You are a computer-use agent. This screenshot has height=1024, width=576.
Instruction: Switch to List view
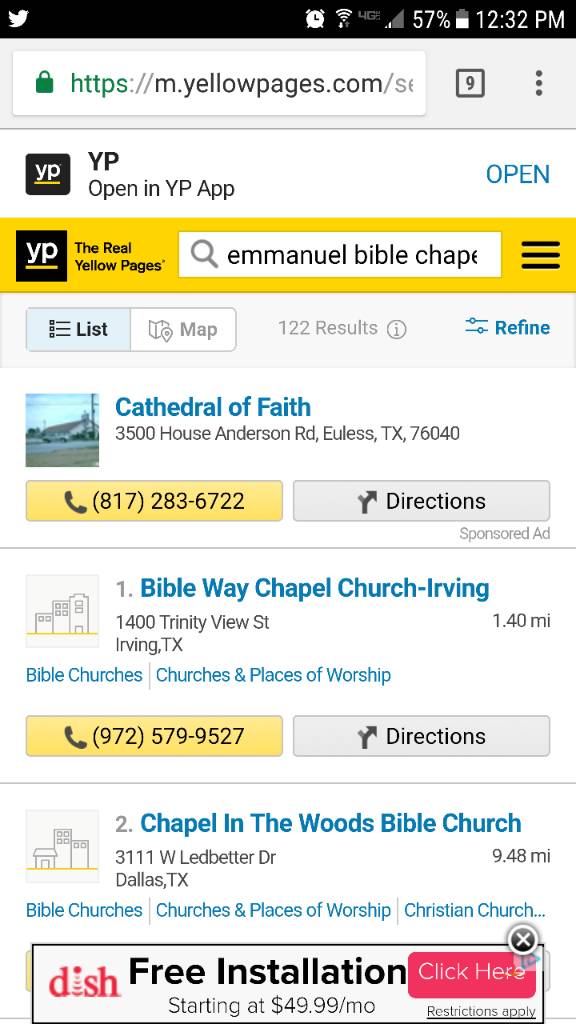[x=78, y=329]
